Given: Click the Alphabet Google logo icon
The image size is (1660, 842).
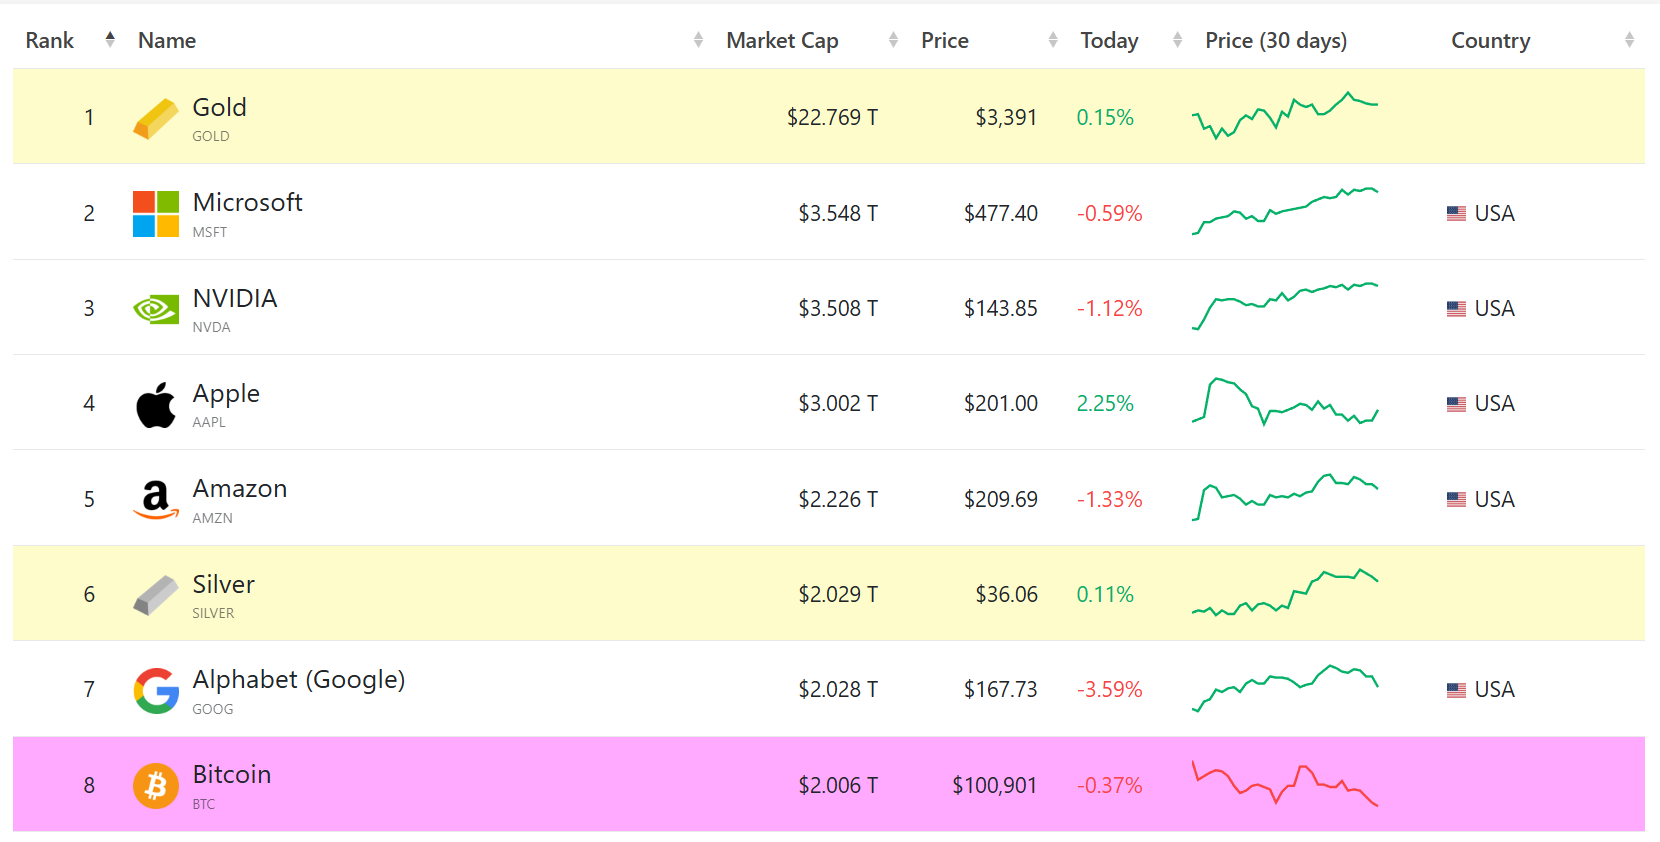Looking at the screenshot, I should (x=156, y=690).
